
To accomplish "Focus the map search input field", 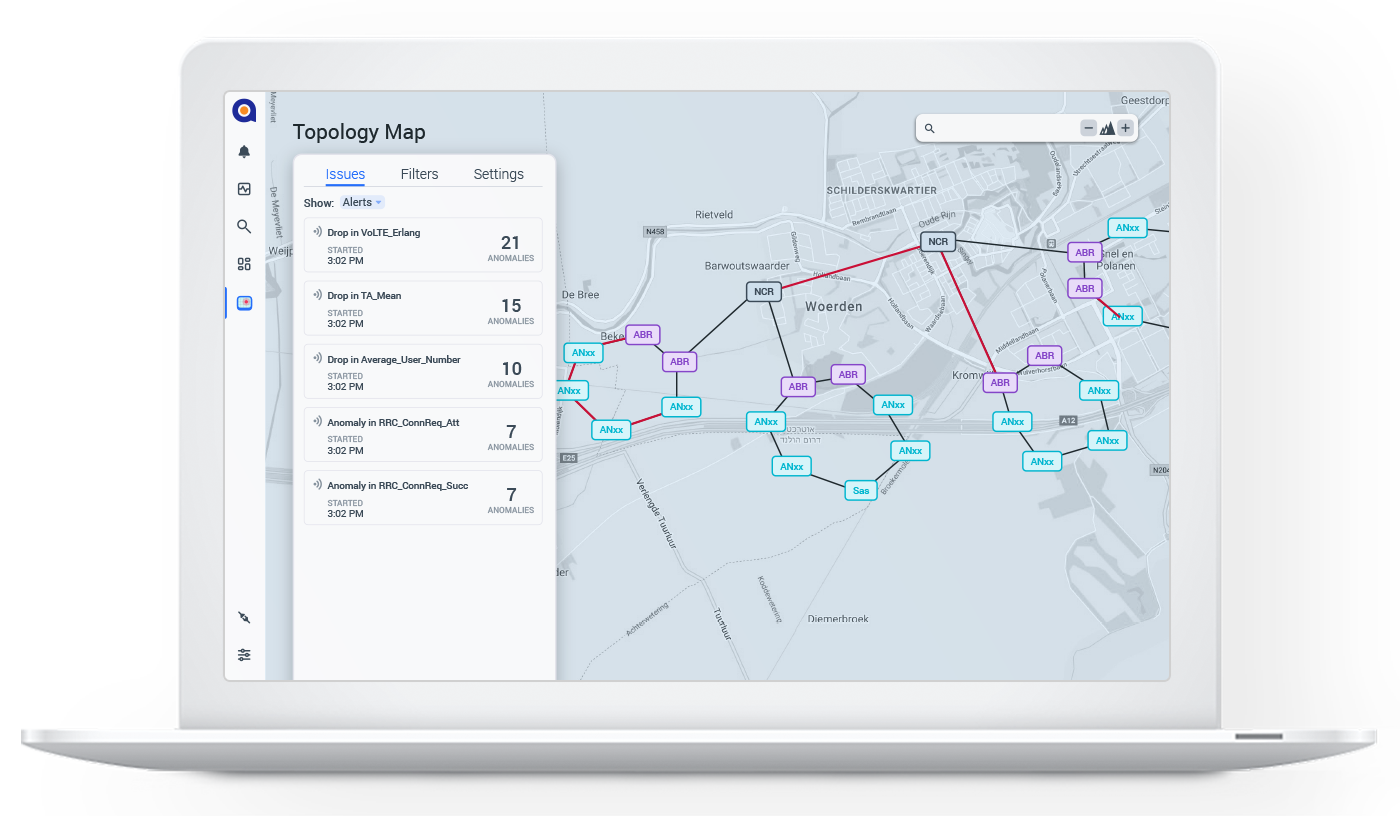I will (x=1006, y=128).
